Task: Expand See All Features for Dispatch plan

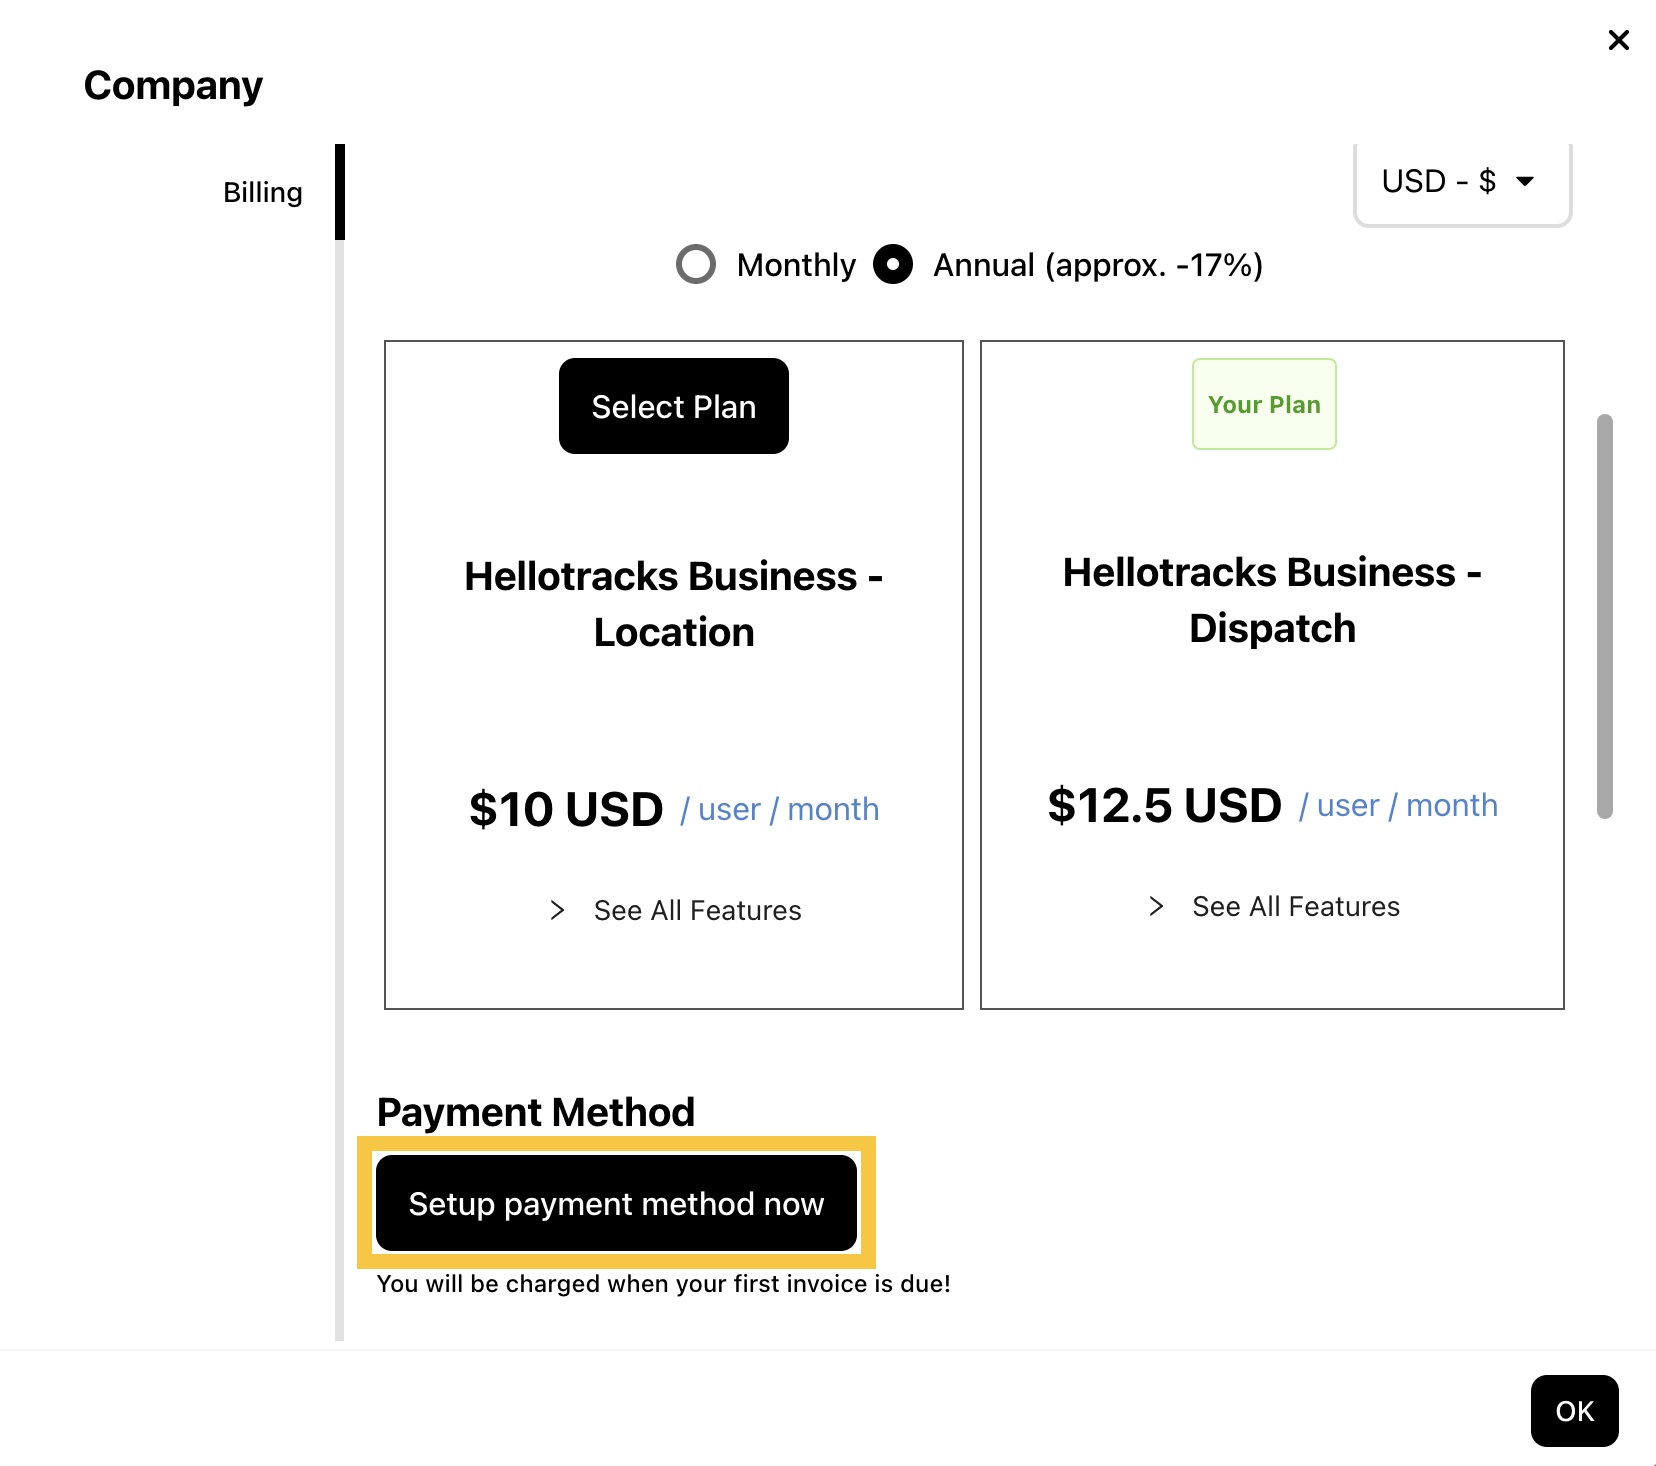Action: (x=1295, y=906)
